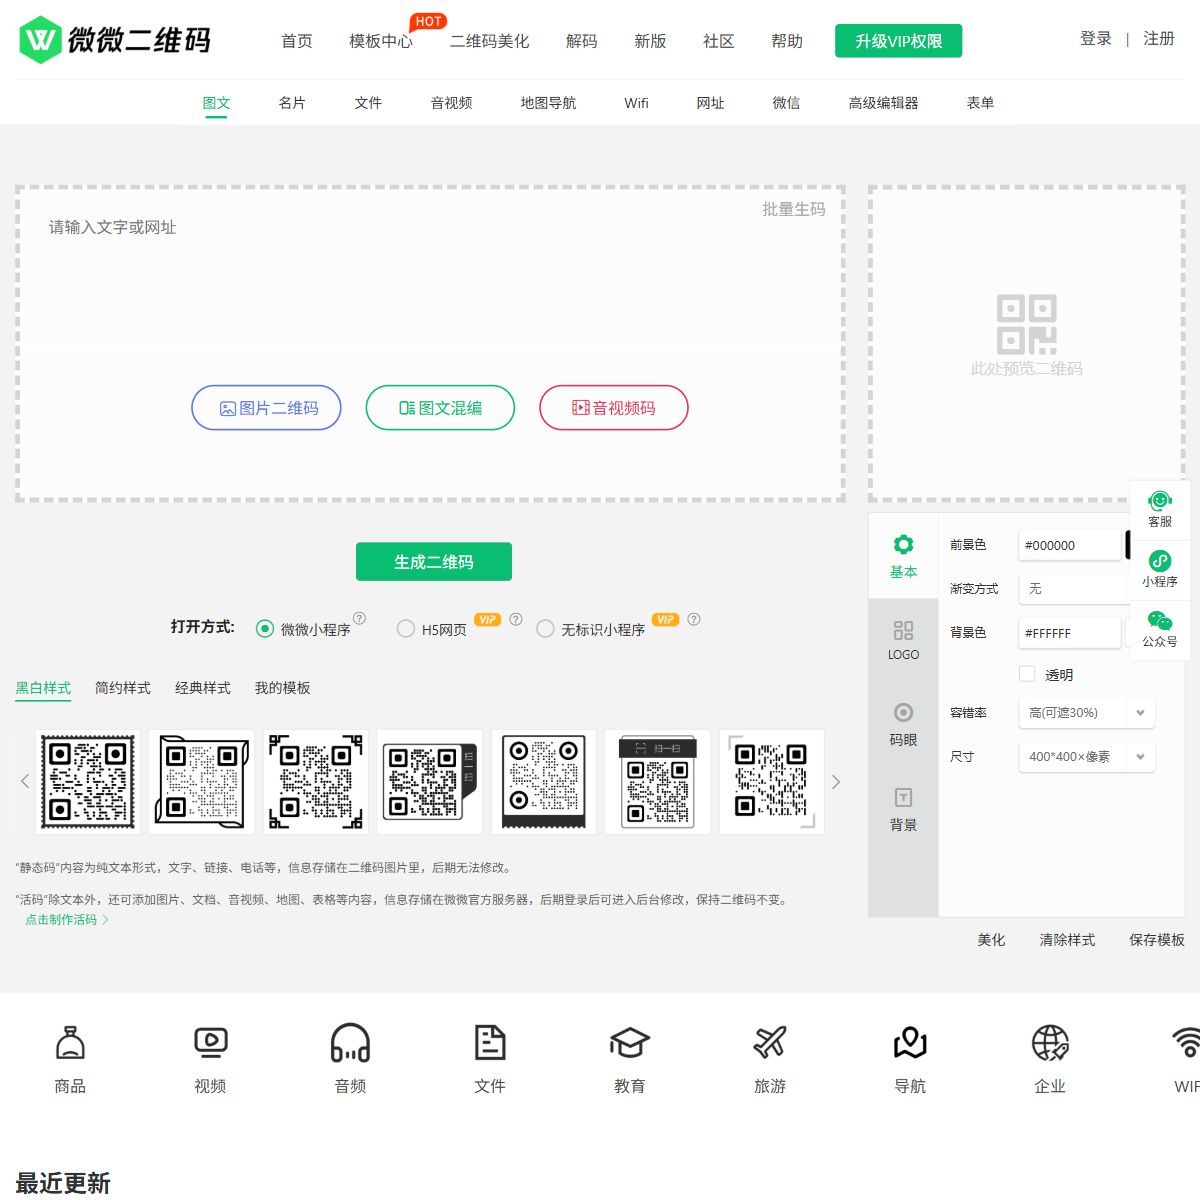Choose the round-eye QR style thumbnail
This screenshot has height=1200, width=1200.
click(544, 782)
